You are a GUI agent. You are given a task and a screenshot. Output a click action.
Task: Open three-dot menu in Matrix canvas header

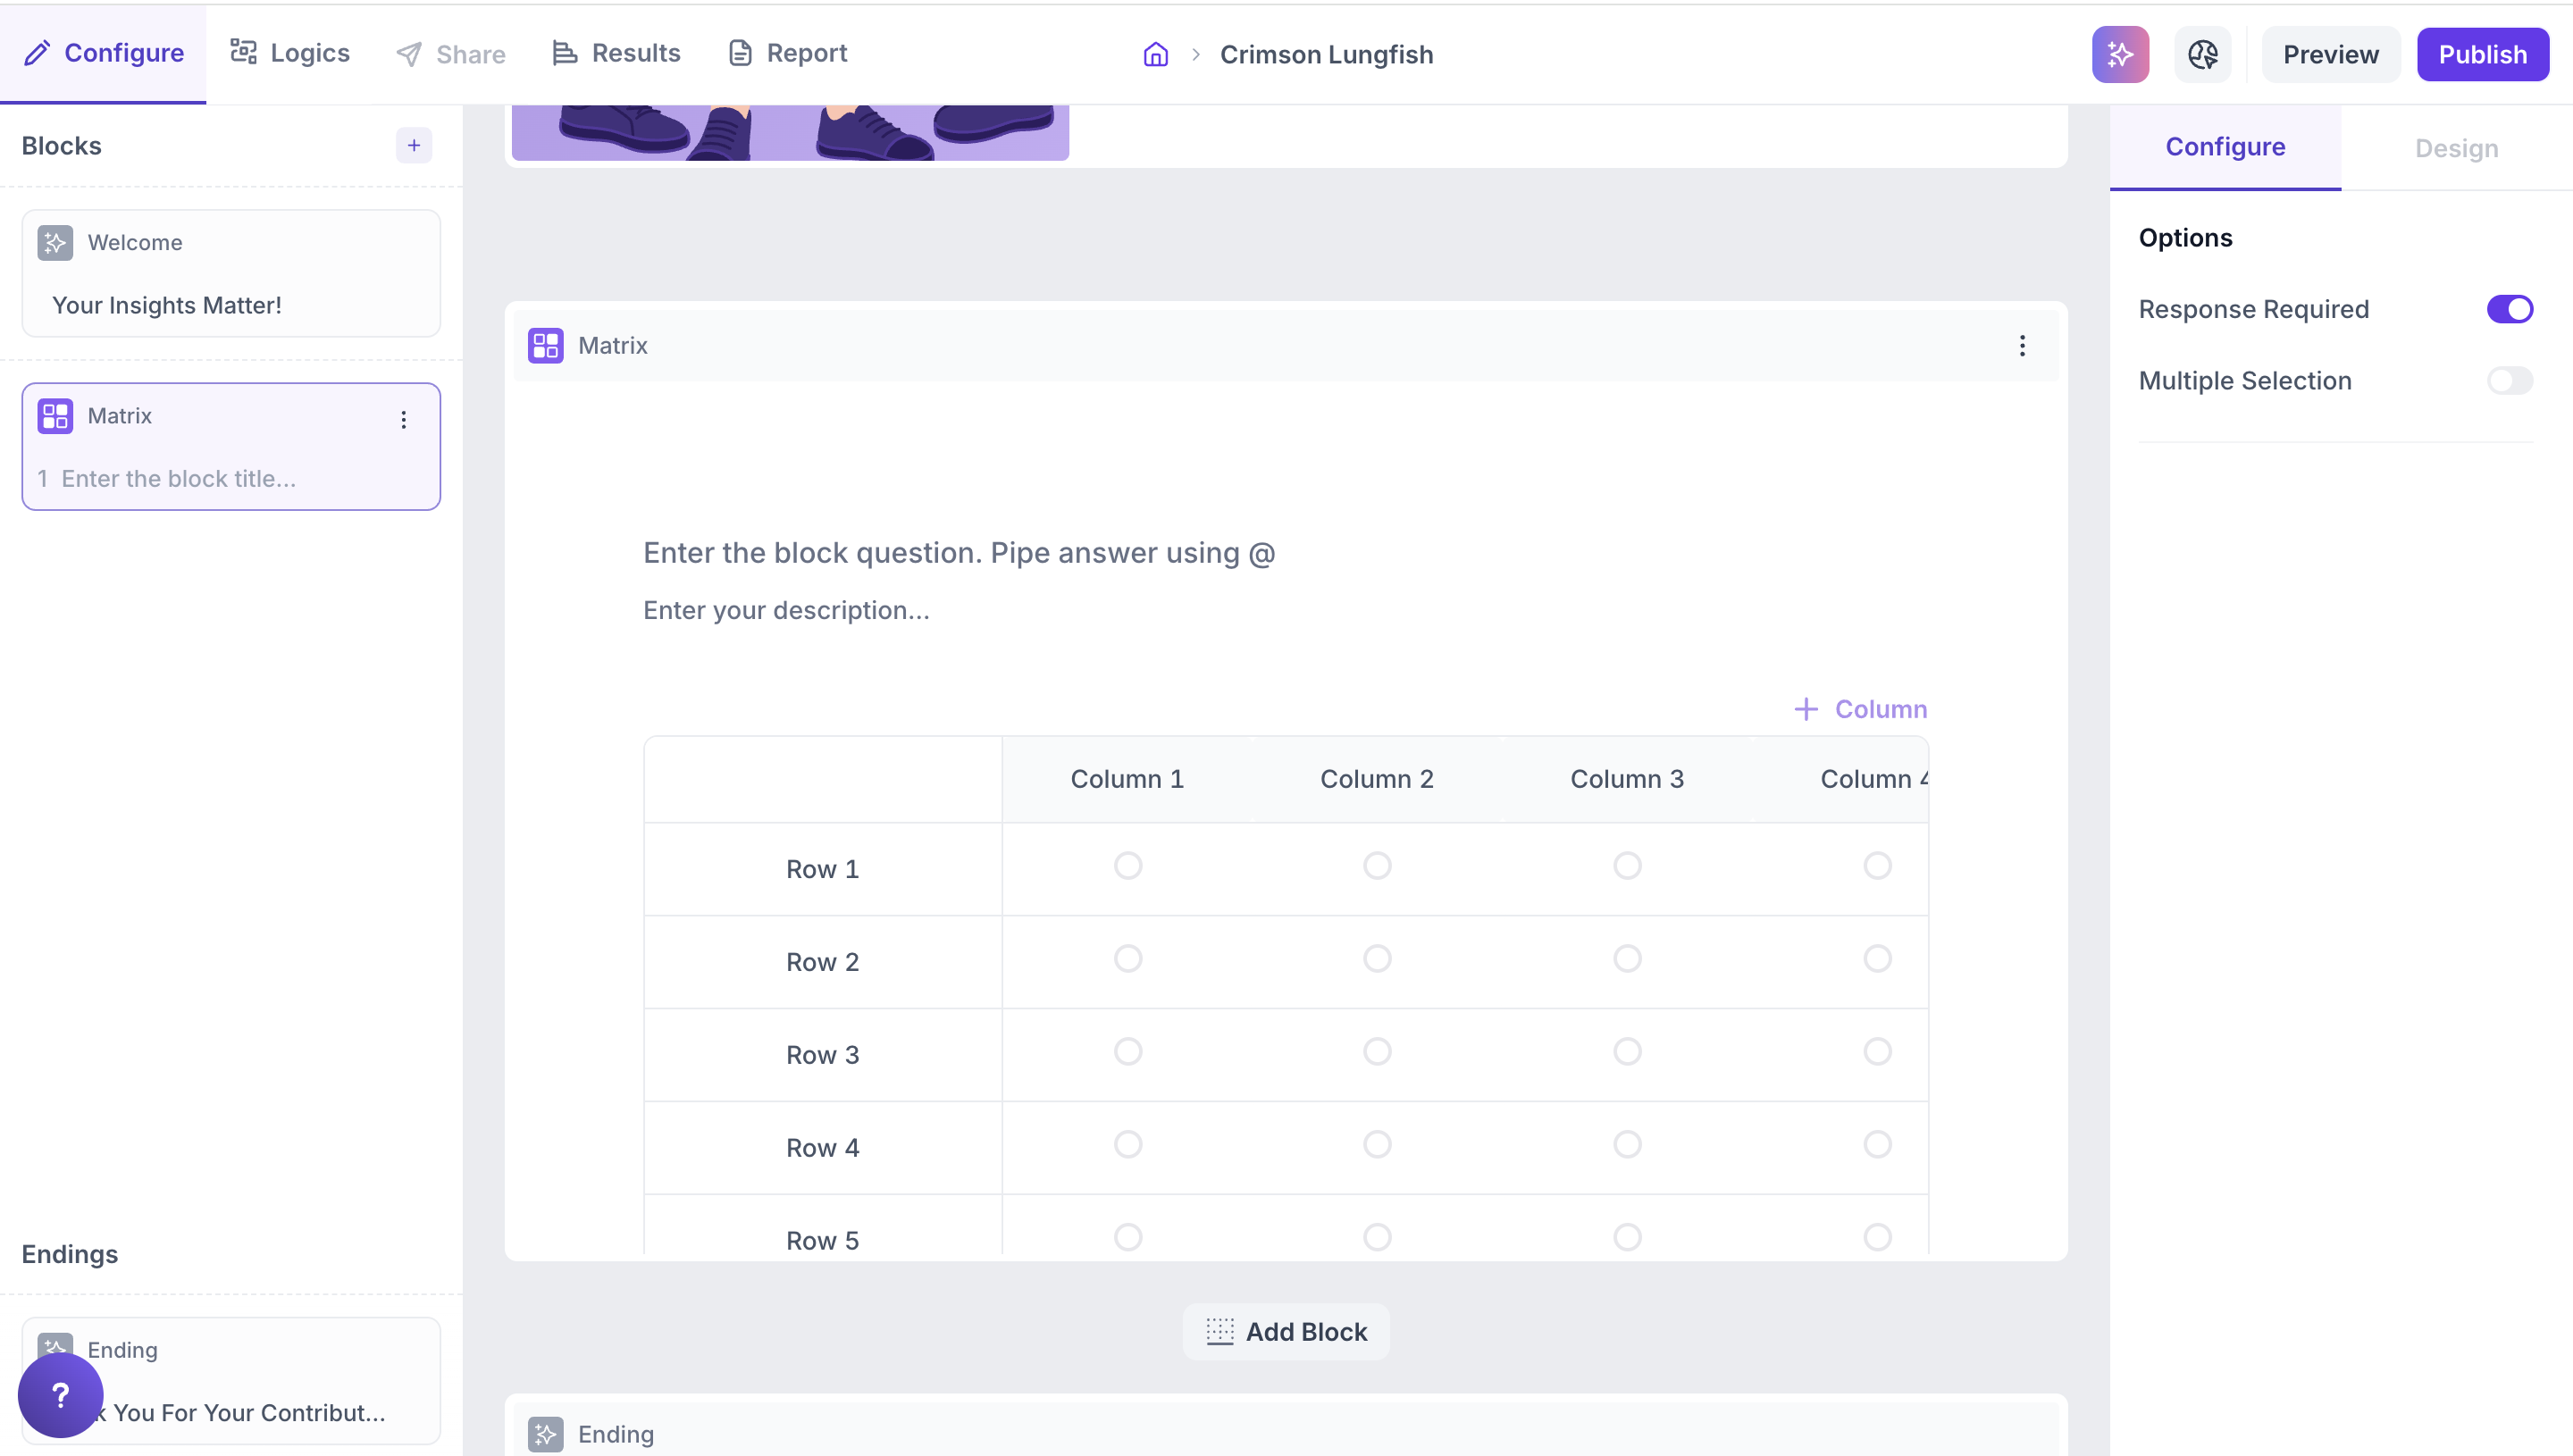click(x=2021, y=346)
